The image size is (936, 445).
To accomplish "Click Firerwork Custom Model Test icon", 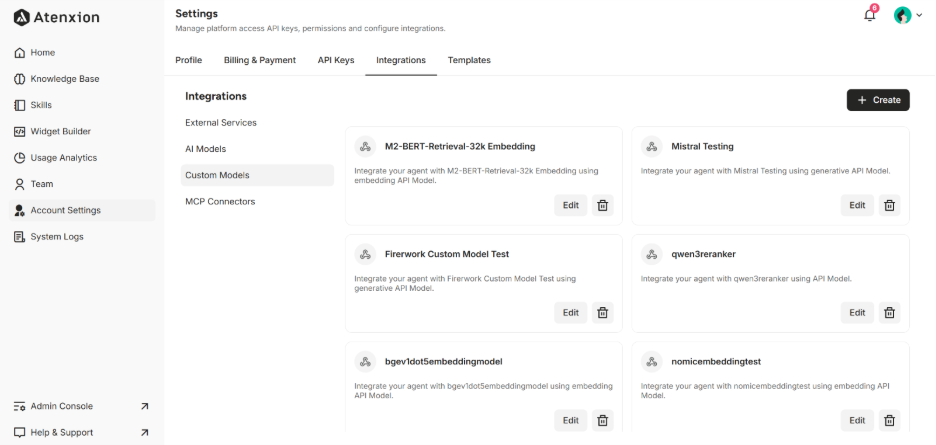I will (365, 254).
